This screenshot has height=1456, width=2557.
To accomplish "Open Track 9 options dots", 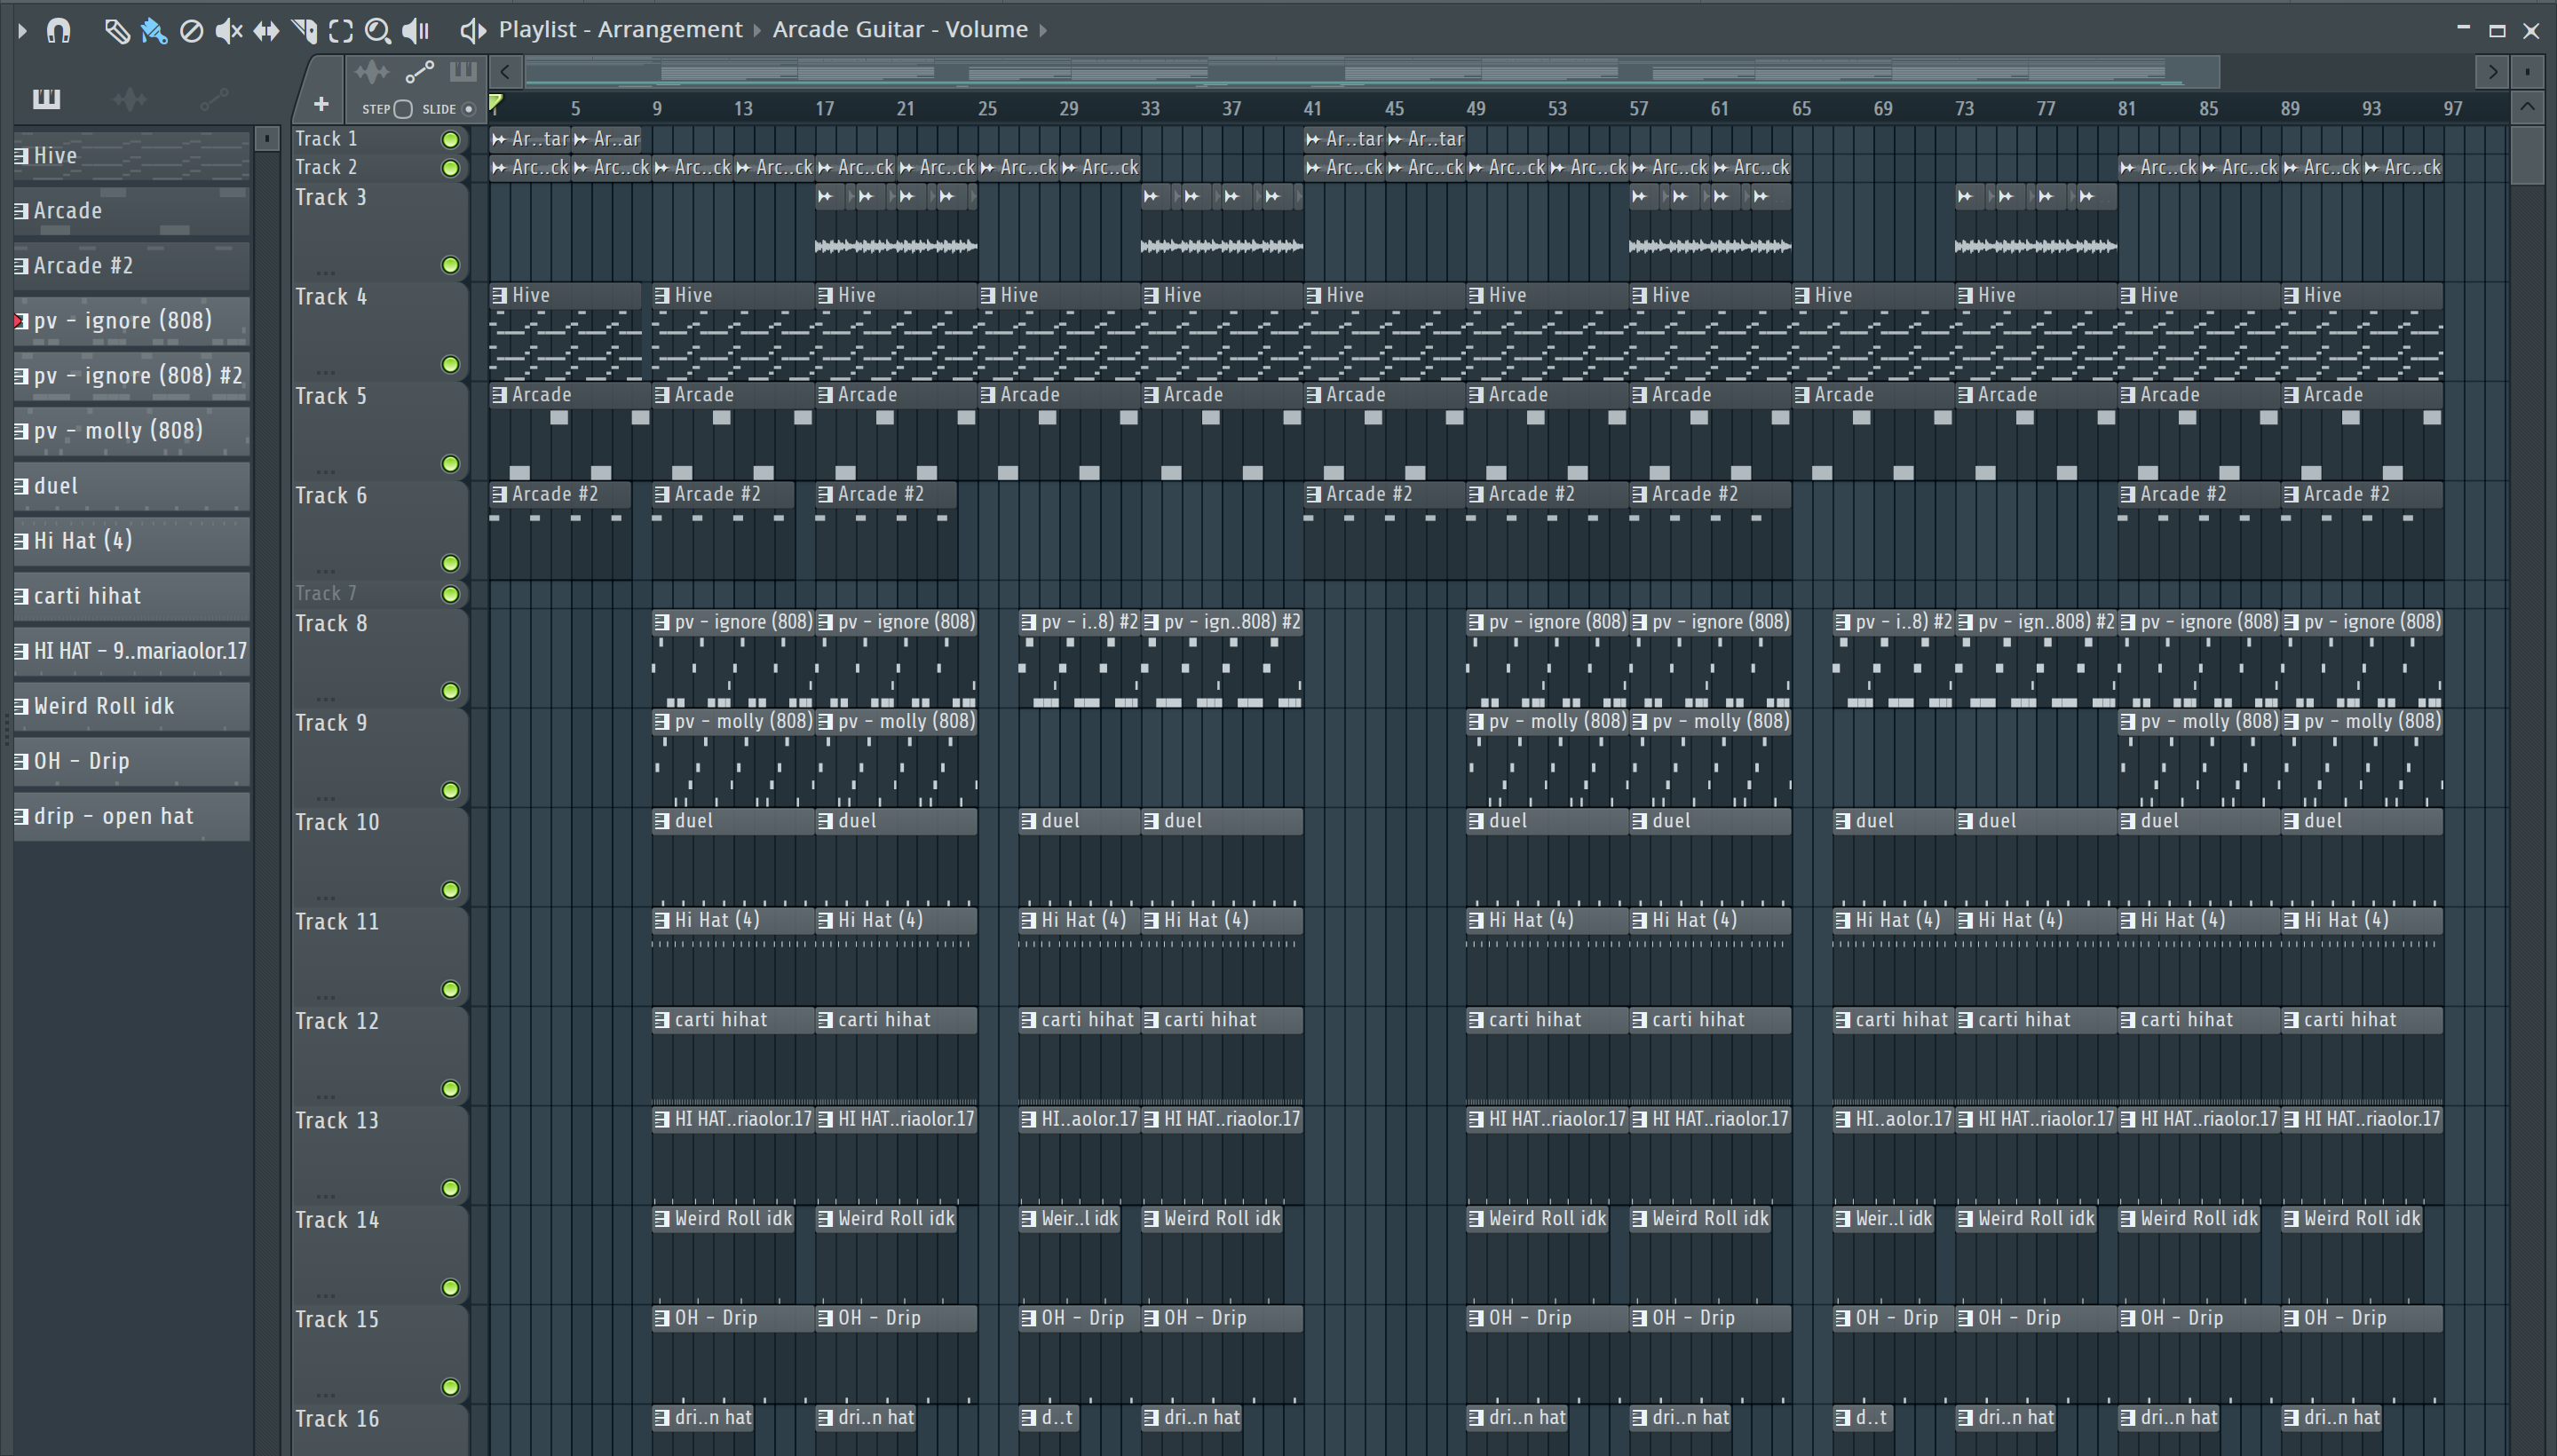I will point(325,798).
